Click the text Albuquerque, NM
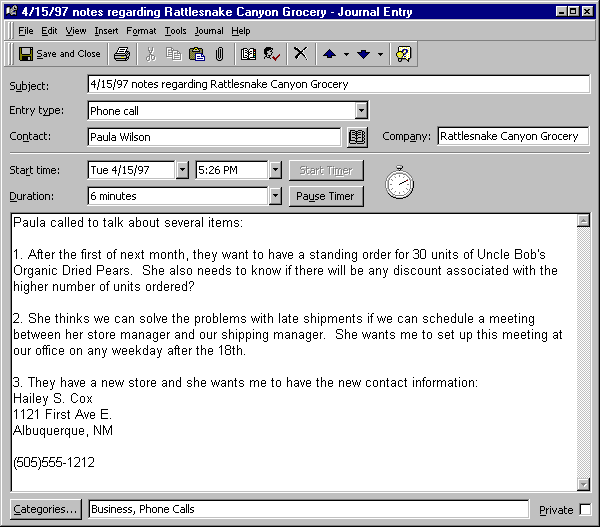 point(63,431)
